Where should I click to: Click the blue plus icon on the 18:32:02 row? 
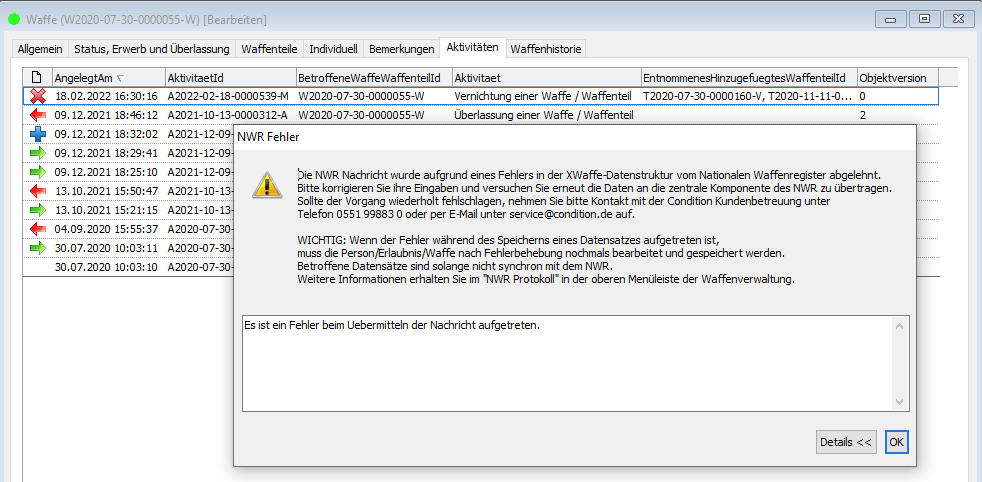(38, 134)
